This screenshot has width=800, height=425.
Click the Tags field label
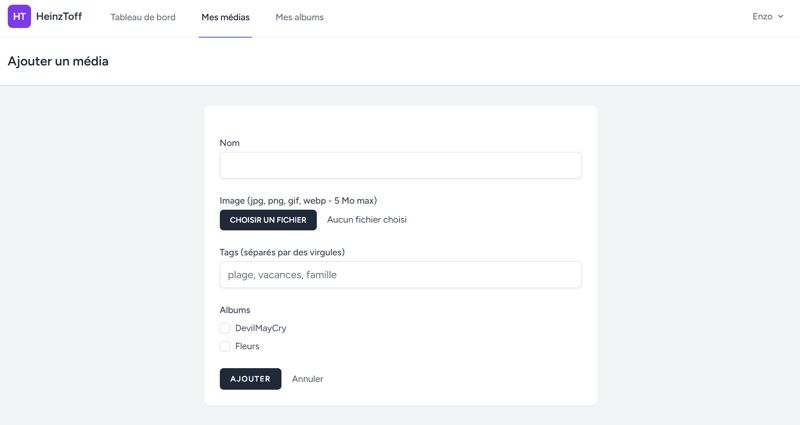click(x=282, y=252)
